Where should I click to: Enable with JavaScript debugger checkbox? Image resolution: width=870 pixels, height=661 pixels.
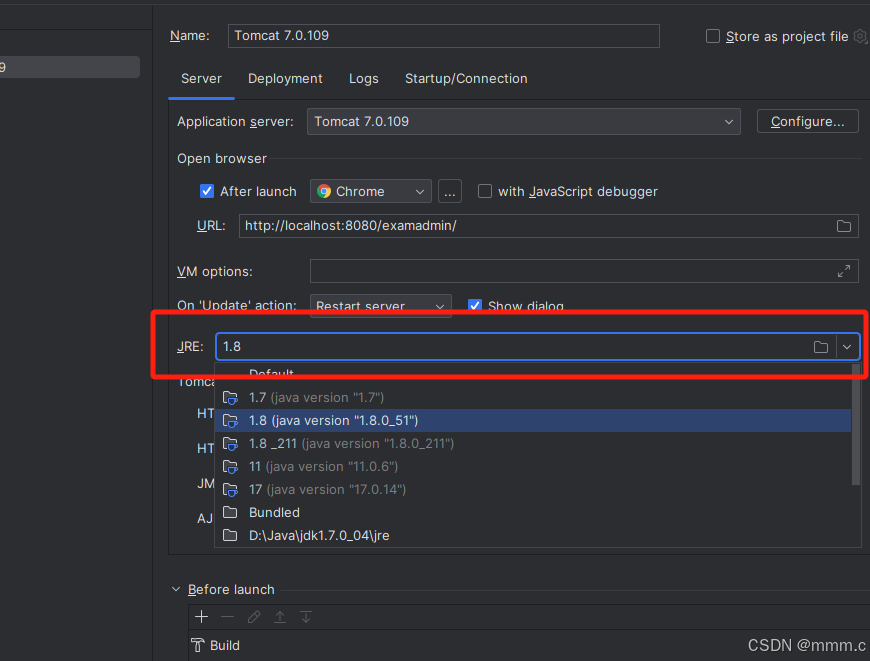(x=484, y=191)
